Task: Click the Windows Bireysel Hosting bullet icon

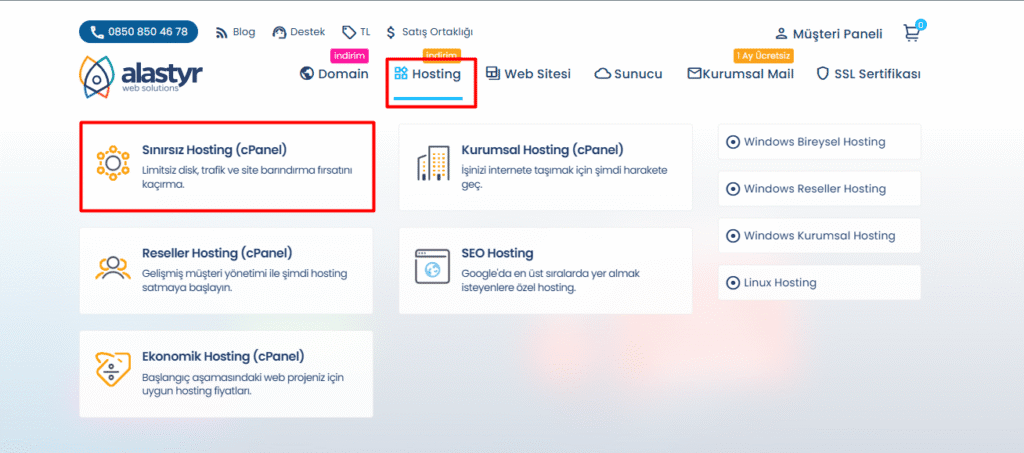Action: pos(733,142)
